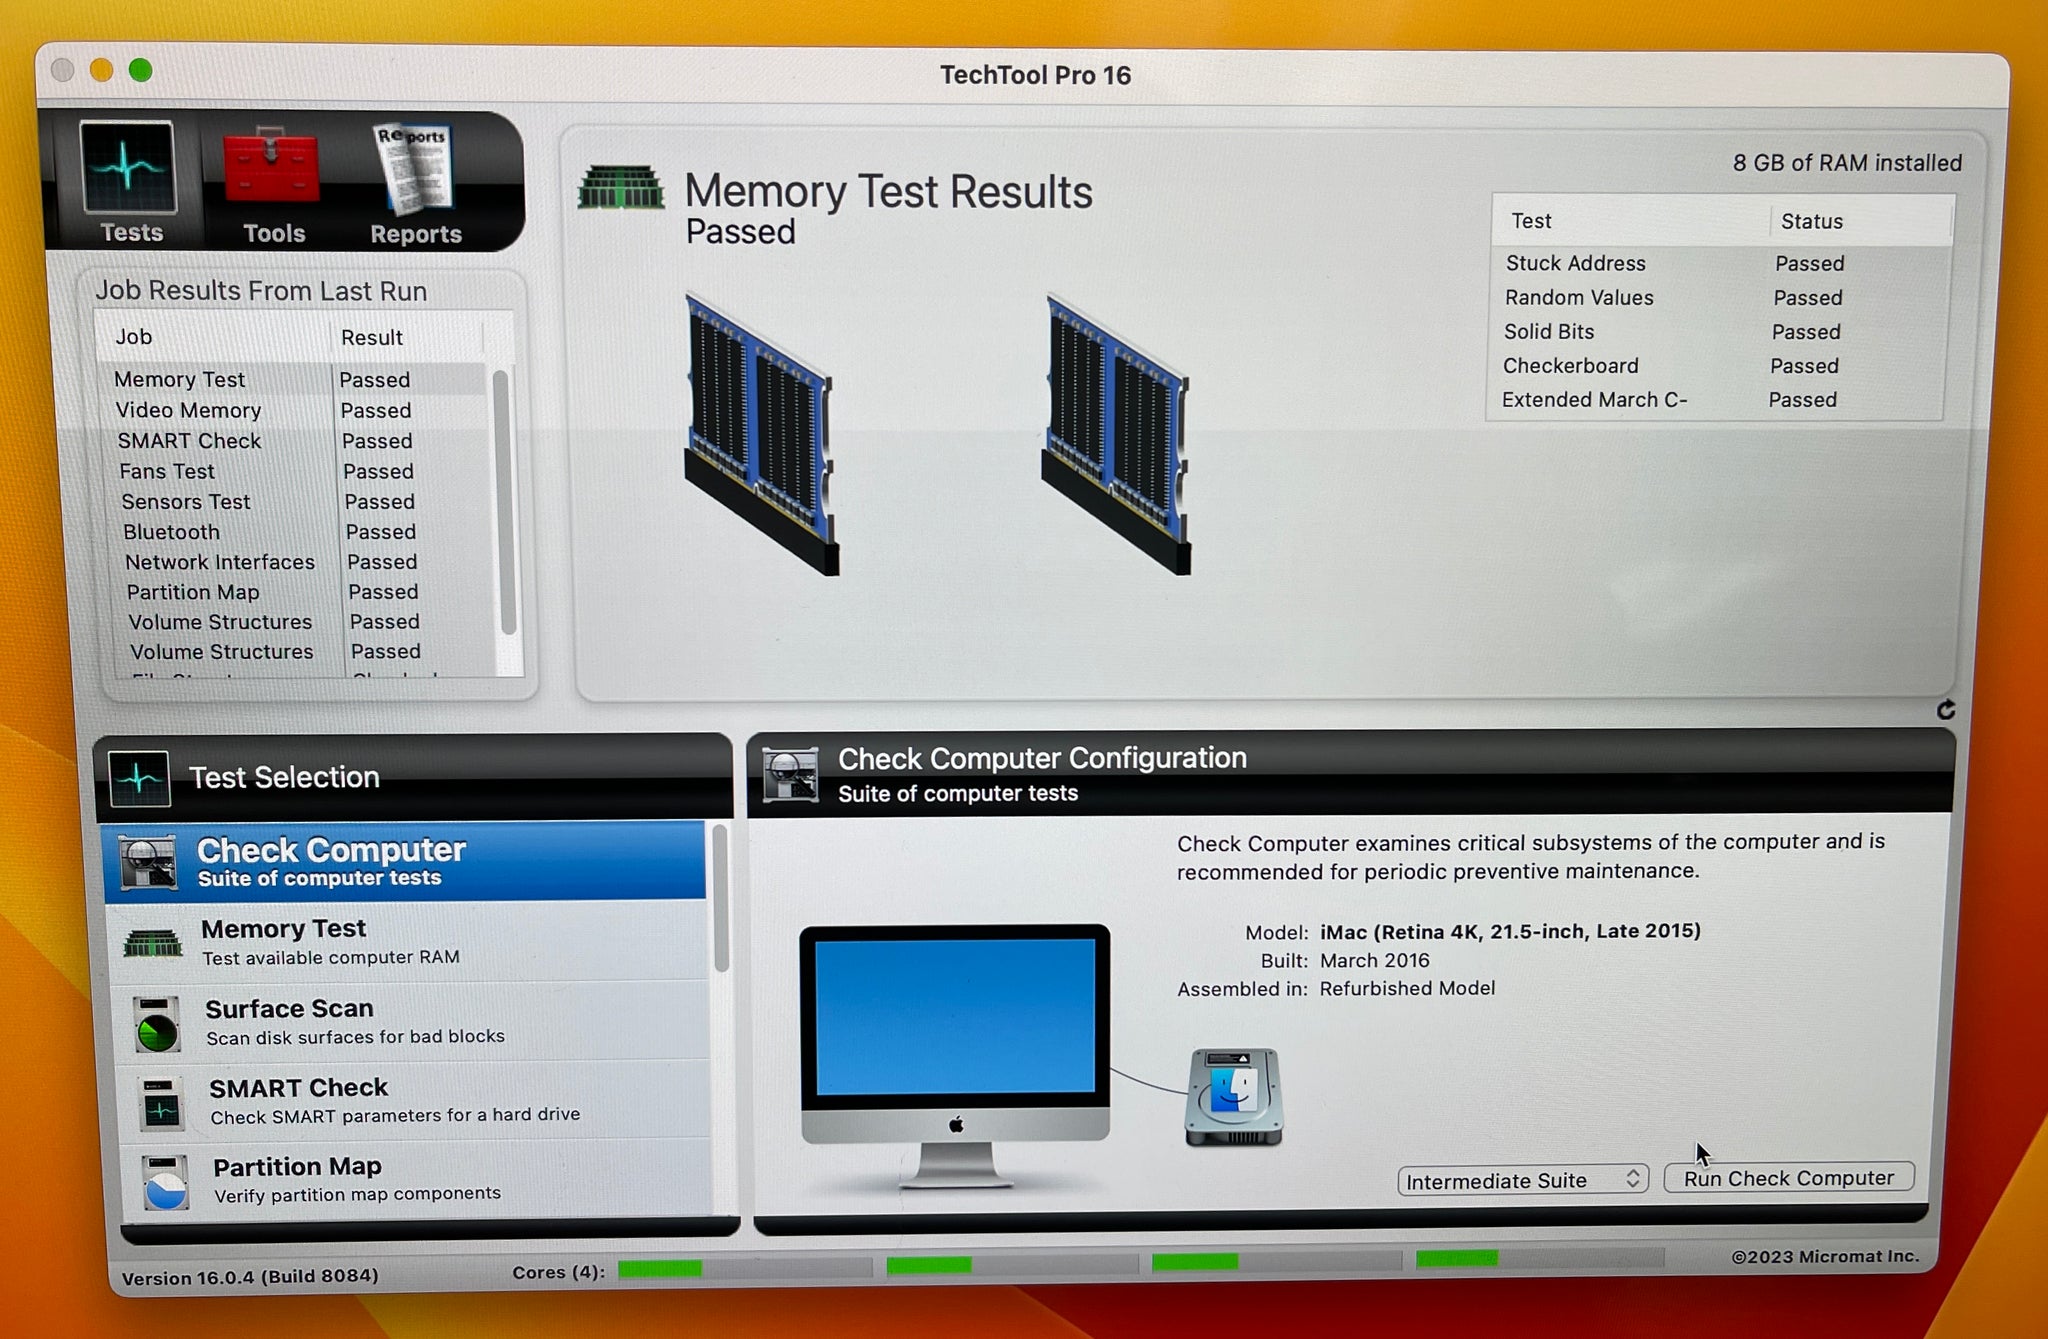The width and height of the screenshot is (2048, 1339).
Task: Select Memory Test in Test Selection
Action: click(408, 941)
